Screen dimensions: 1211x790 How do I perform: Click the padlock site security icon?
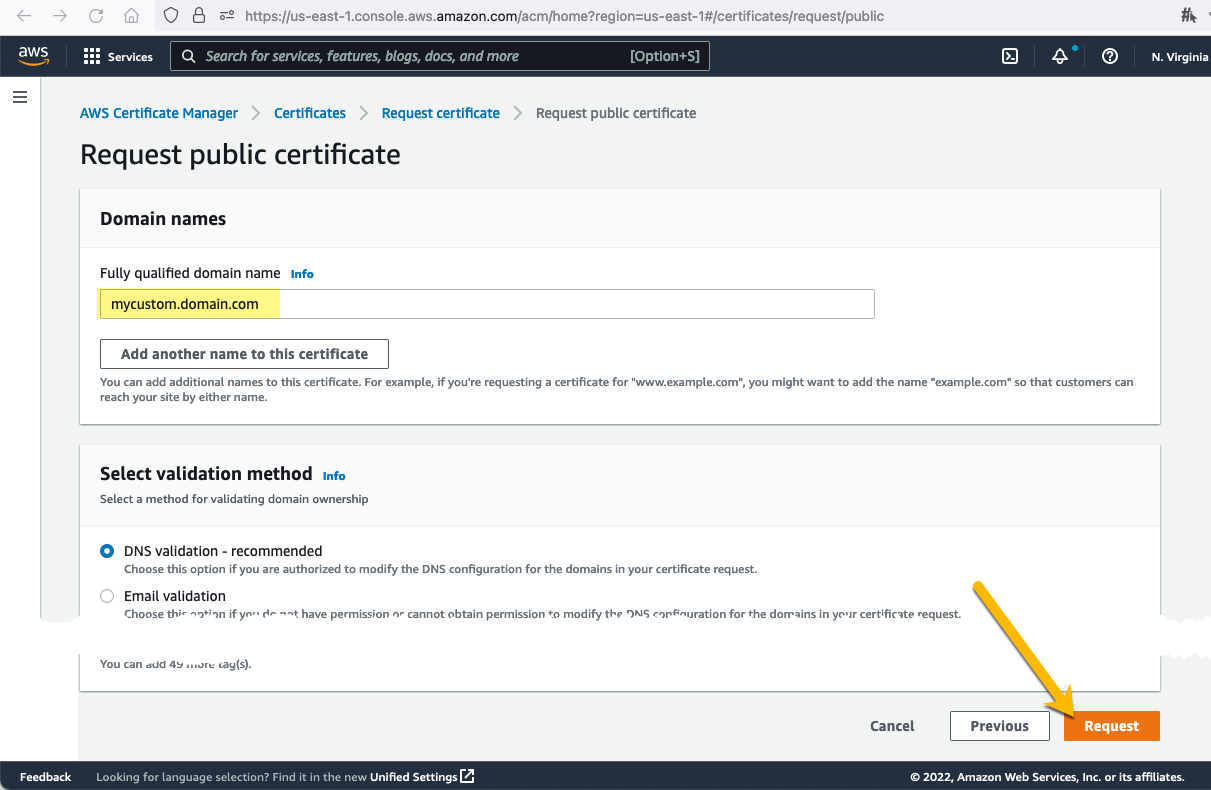tap(199, 16)
